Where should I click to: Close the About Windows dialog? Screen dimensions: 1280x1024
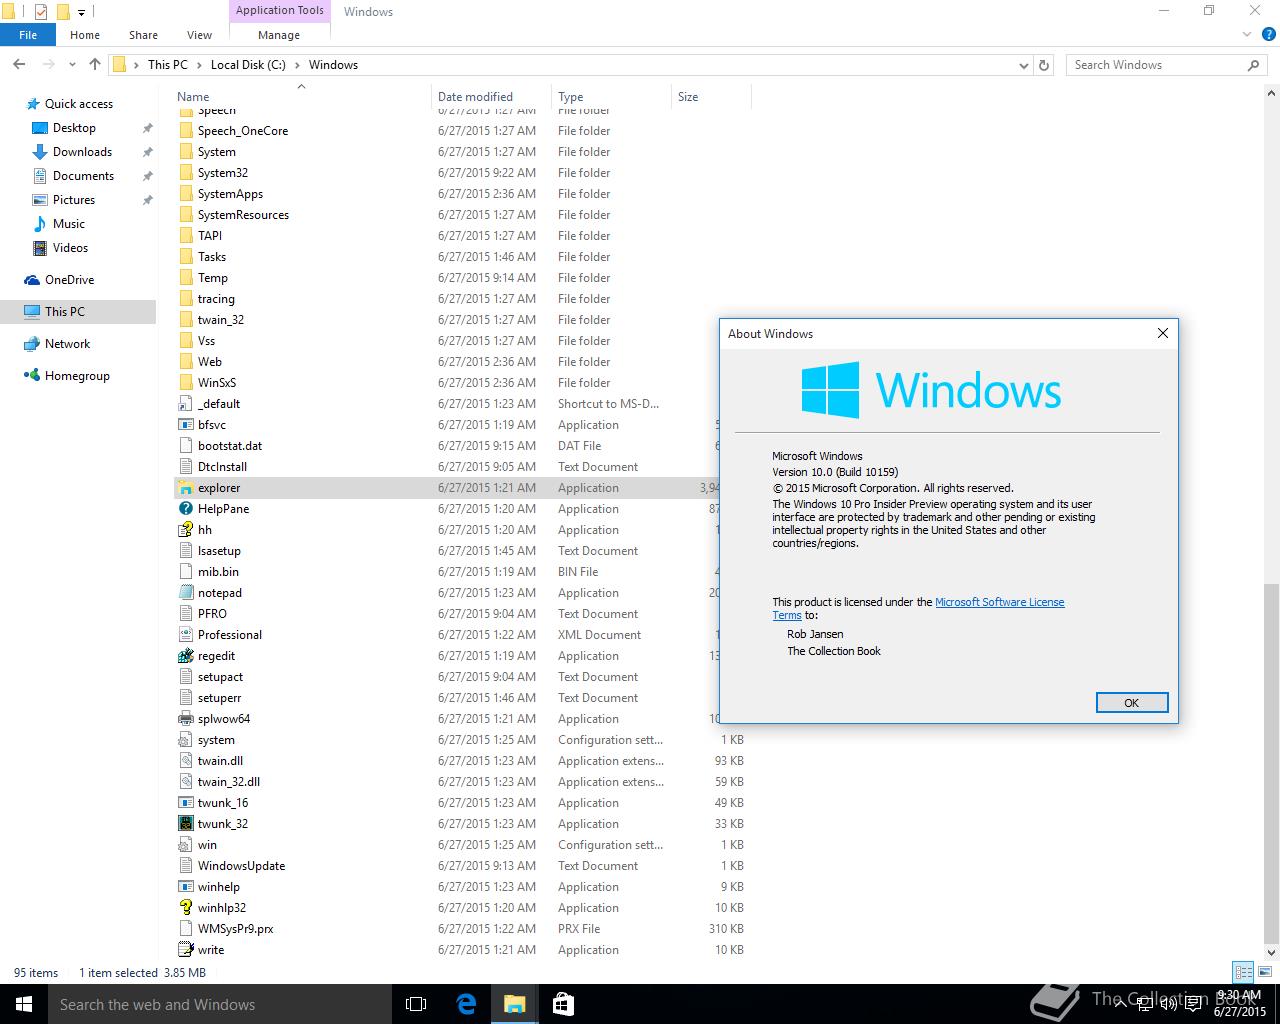pos(1162,333)
